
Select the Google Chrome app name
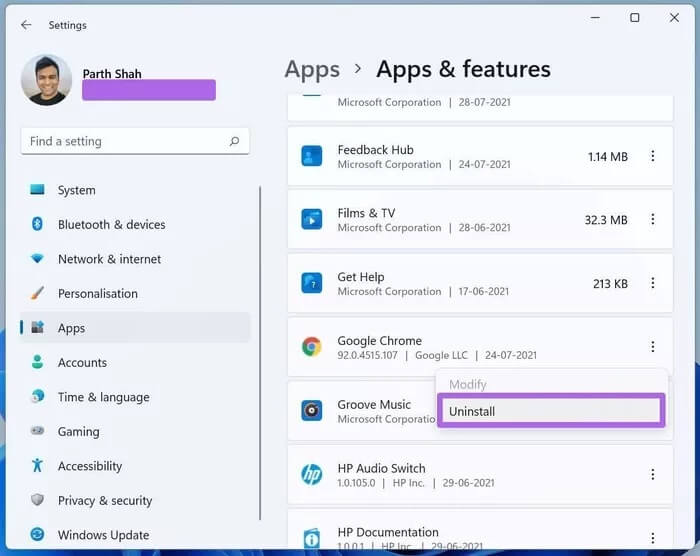(379, 341)
